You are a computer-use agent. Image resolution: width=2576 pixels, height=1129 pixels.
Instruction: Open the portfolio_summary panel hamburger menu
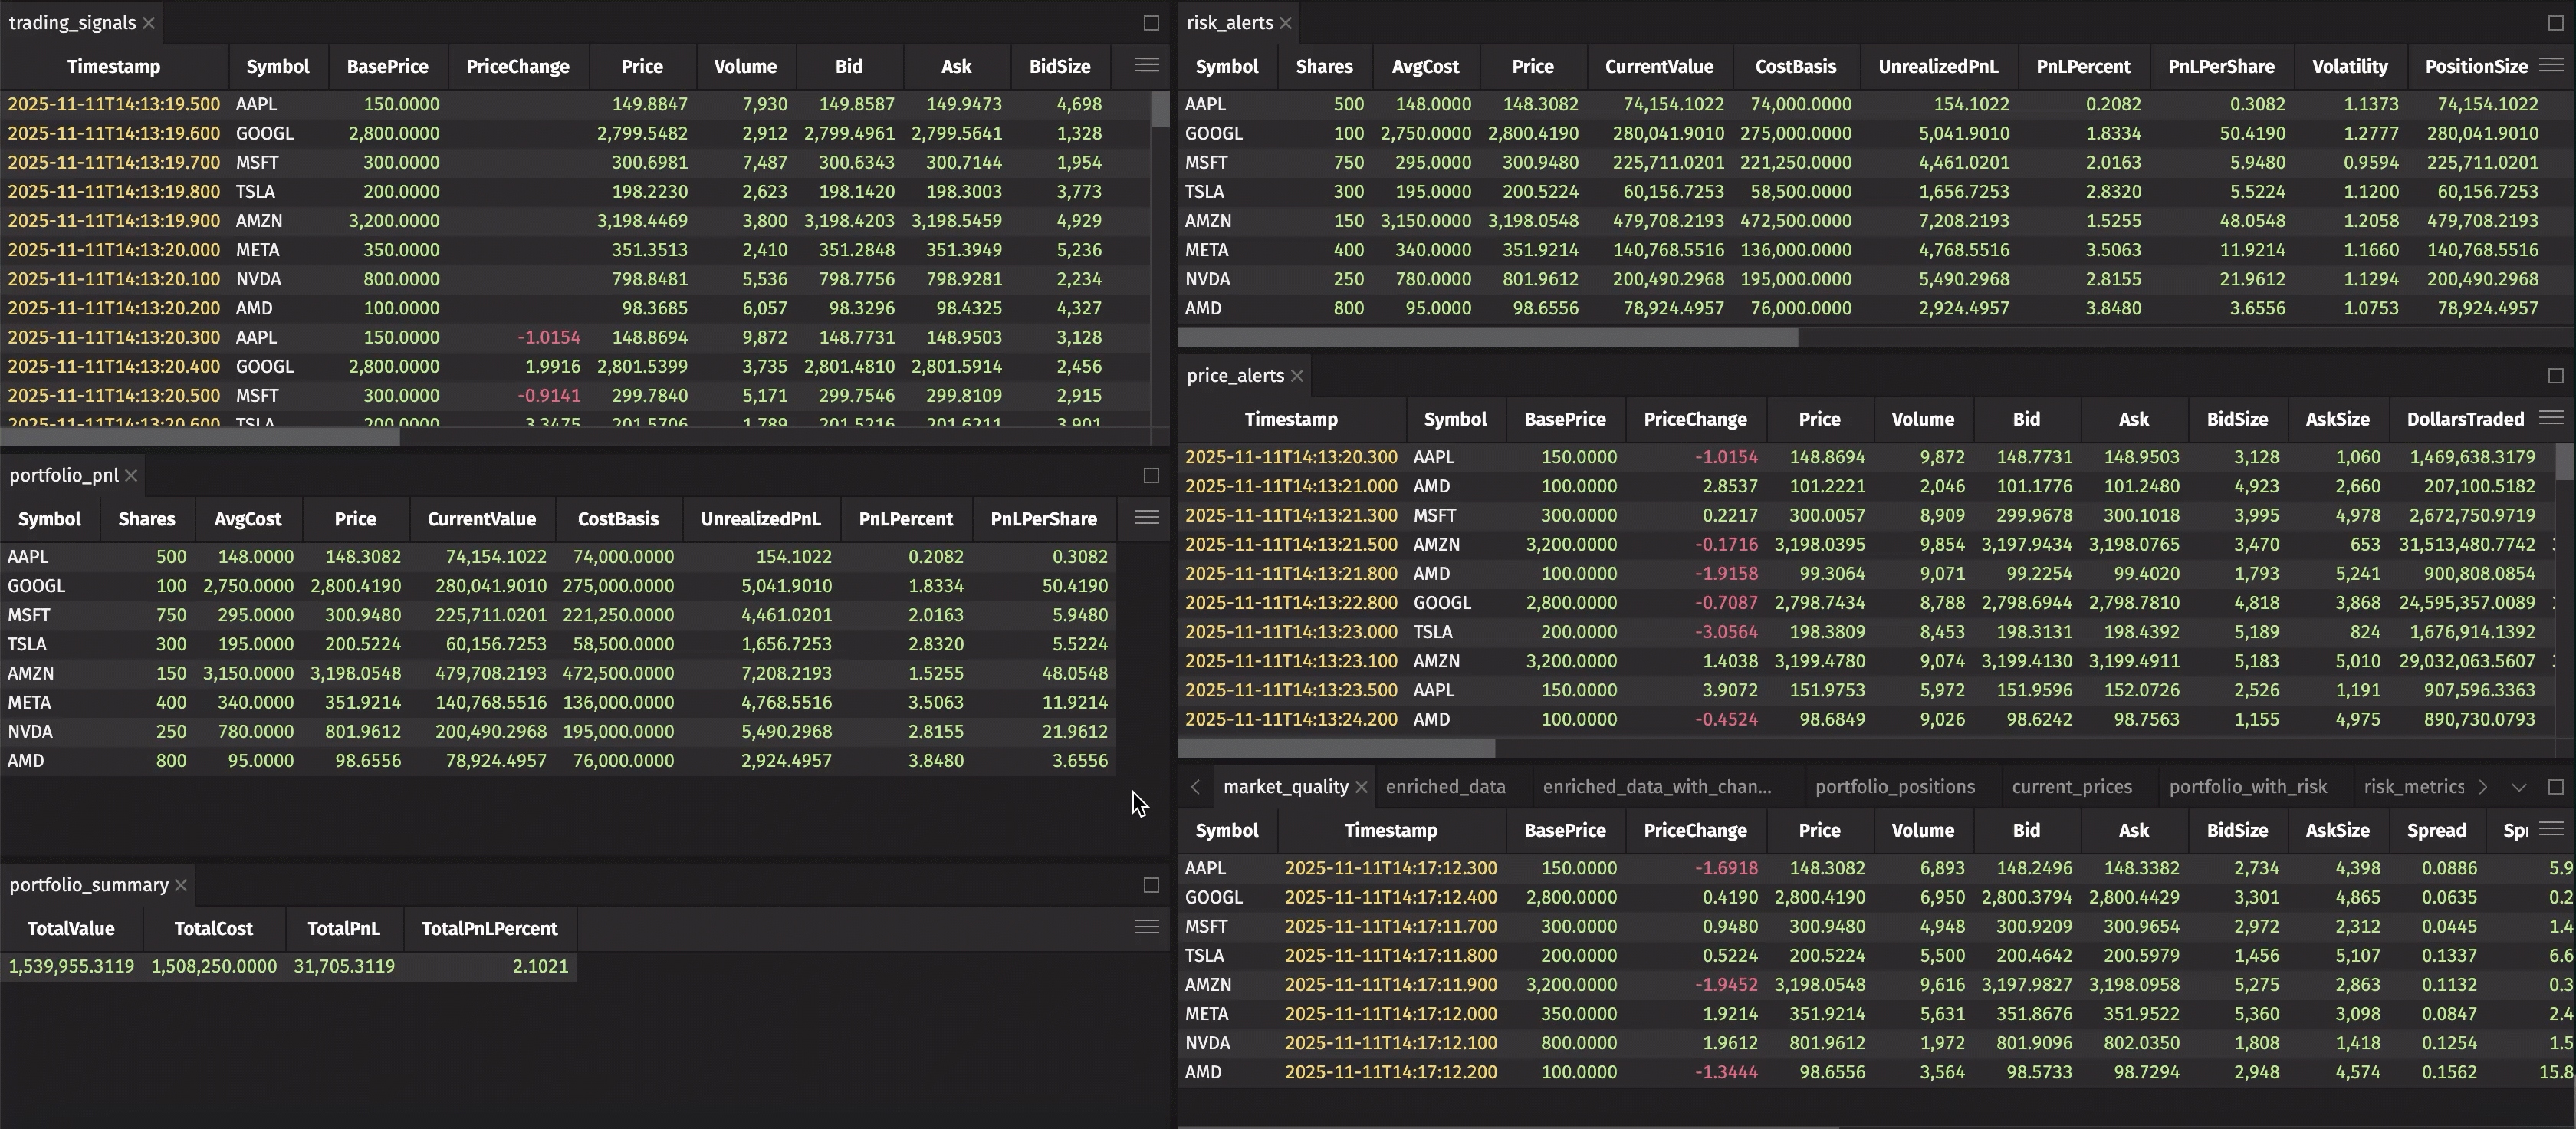coord(1146,927)
